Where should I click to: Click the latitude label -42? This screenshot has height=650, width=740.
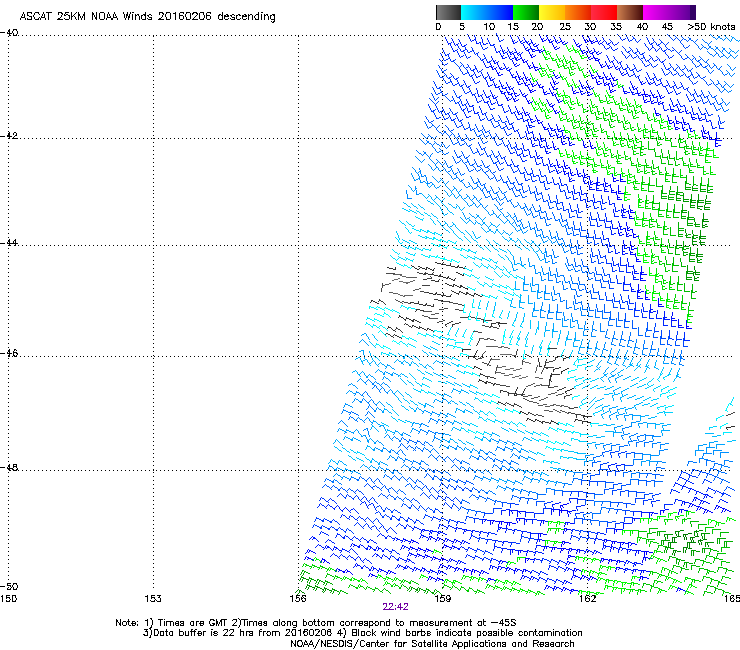(x=9, y=135)
